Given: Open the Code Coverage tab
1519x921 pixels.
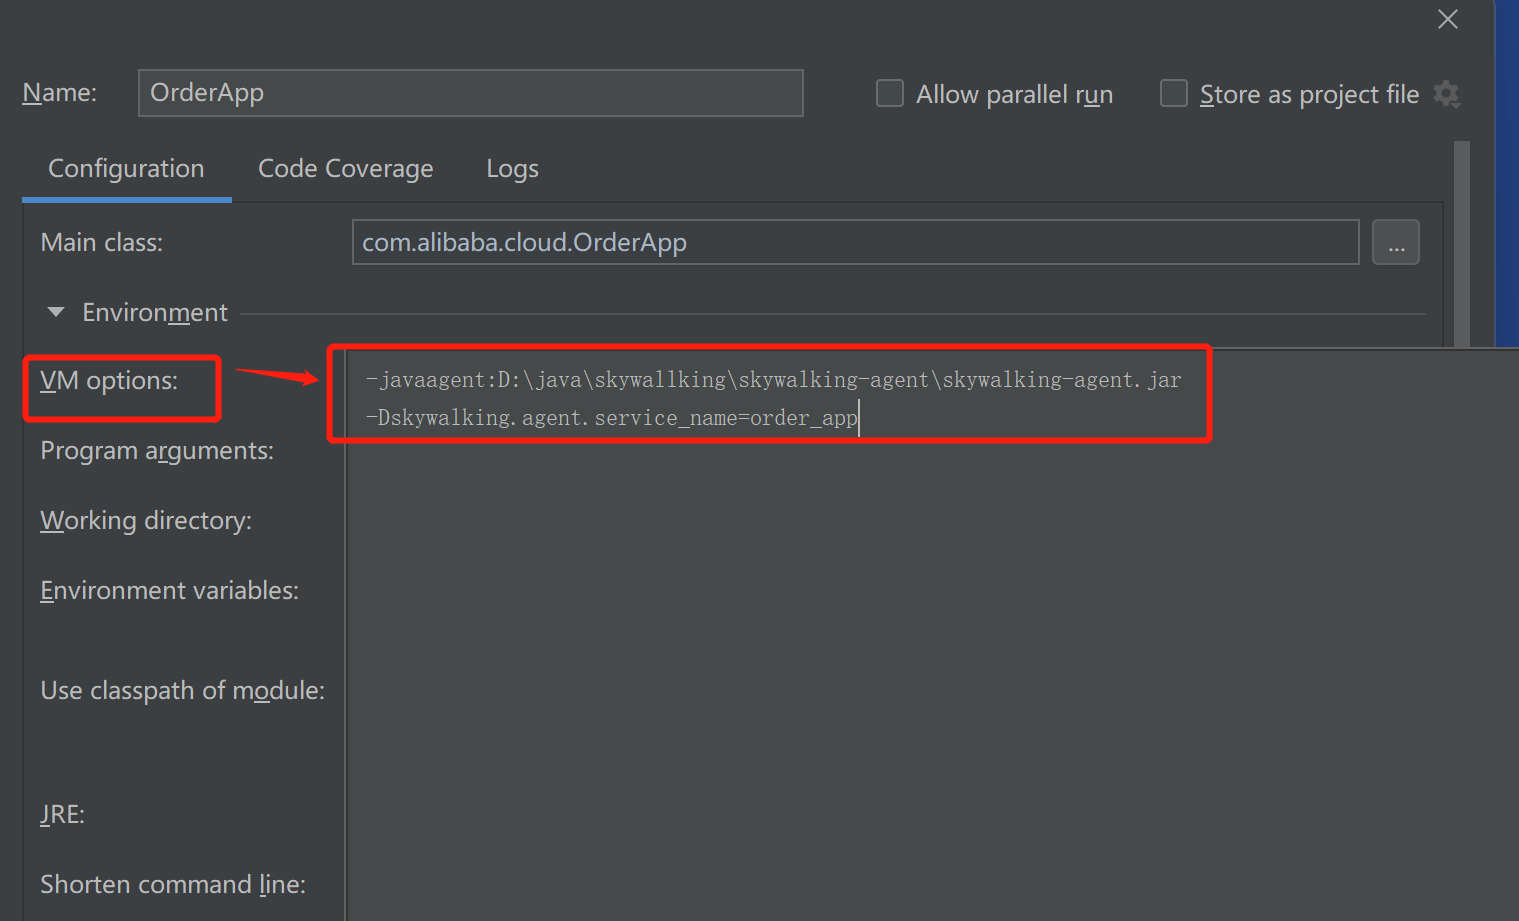Looking at the screenshot, I should 345,169.
